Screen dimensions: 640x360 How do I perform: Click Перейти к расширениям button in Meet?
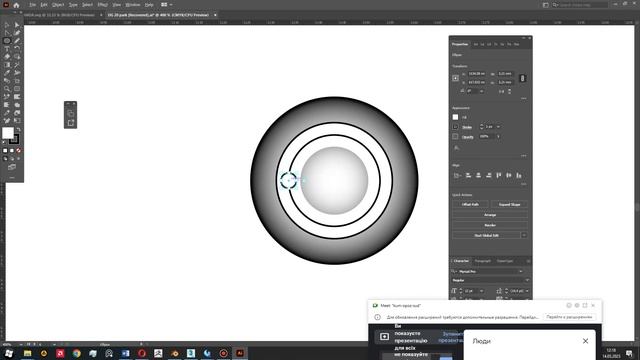click(x=569, y=317)
